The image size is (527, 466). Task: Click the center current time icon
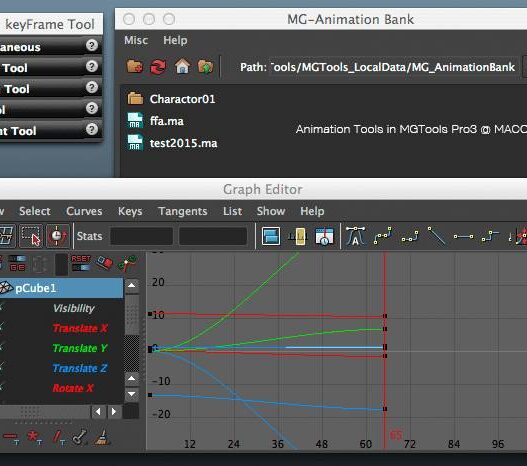pyautogui.click(x=324, y=236)
